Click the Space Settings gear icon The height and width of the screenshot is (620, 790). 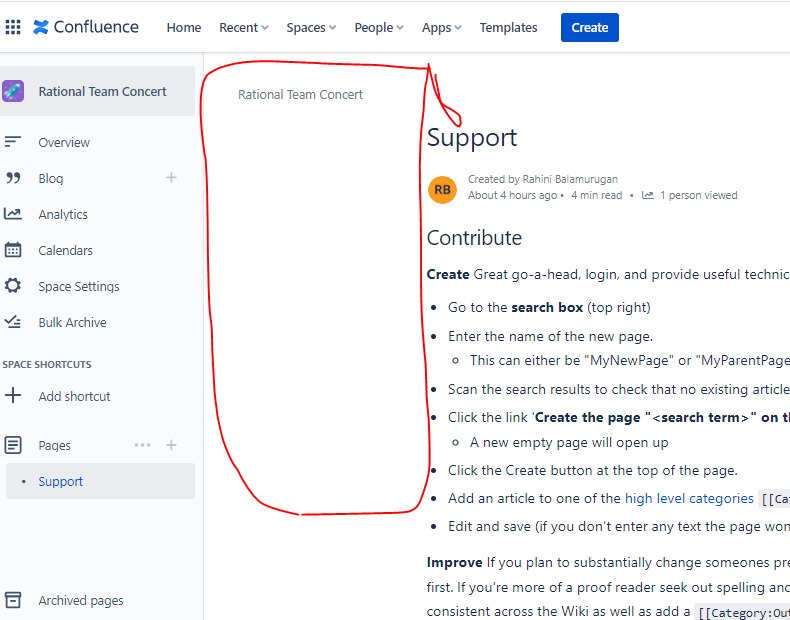[13, 286]
